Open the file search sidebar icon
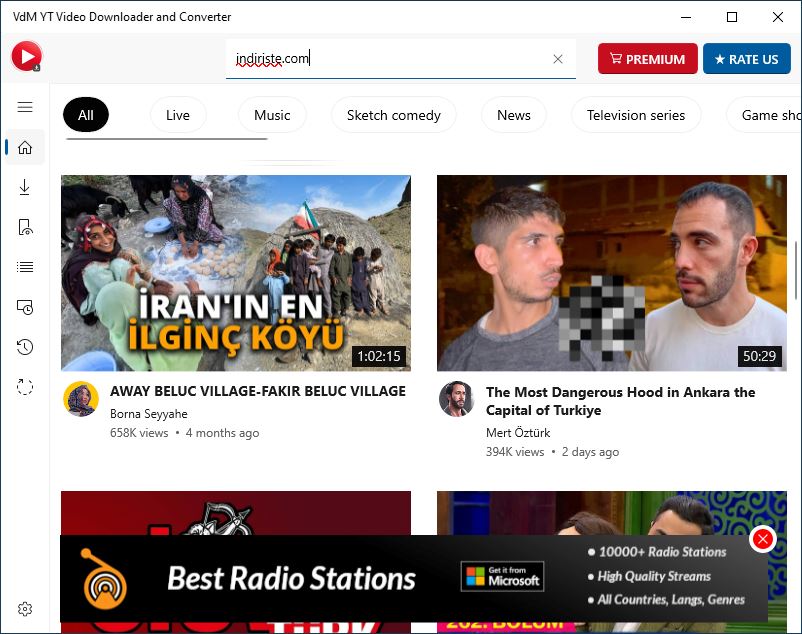This screenshot has width=802, height=634. click(x=25, y=227)
